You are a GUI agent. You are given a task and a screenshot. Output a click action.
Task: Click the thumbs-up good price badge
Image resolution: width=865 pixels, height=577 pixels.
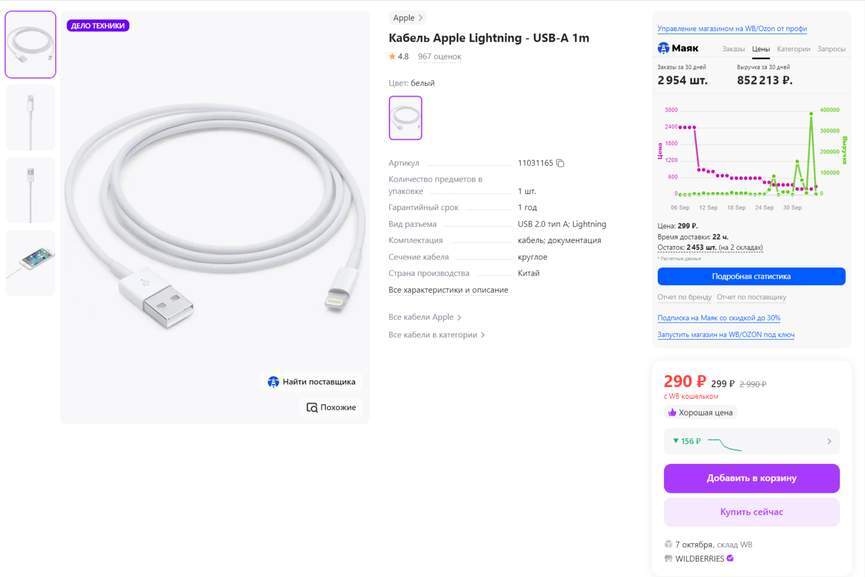click(672, 412)
